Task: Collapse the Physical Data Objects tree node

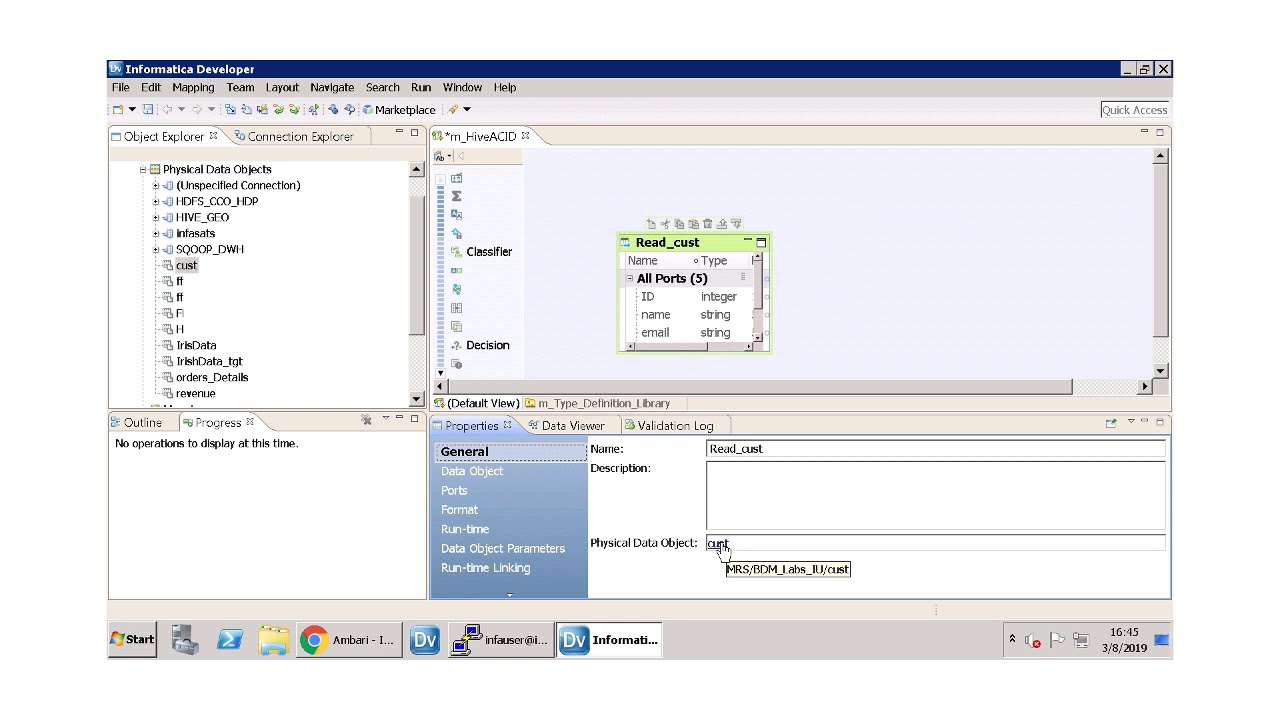Action: pyautogui.click(x=142, y=170)
